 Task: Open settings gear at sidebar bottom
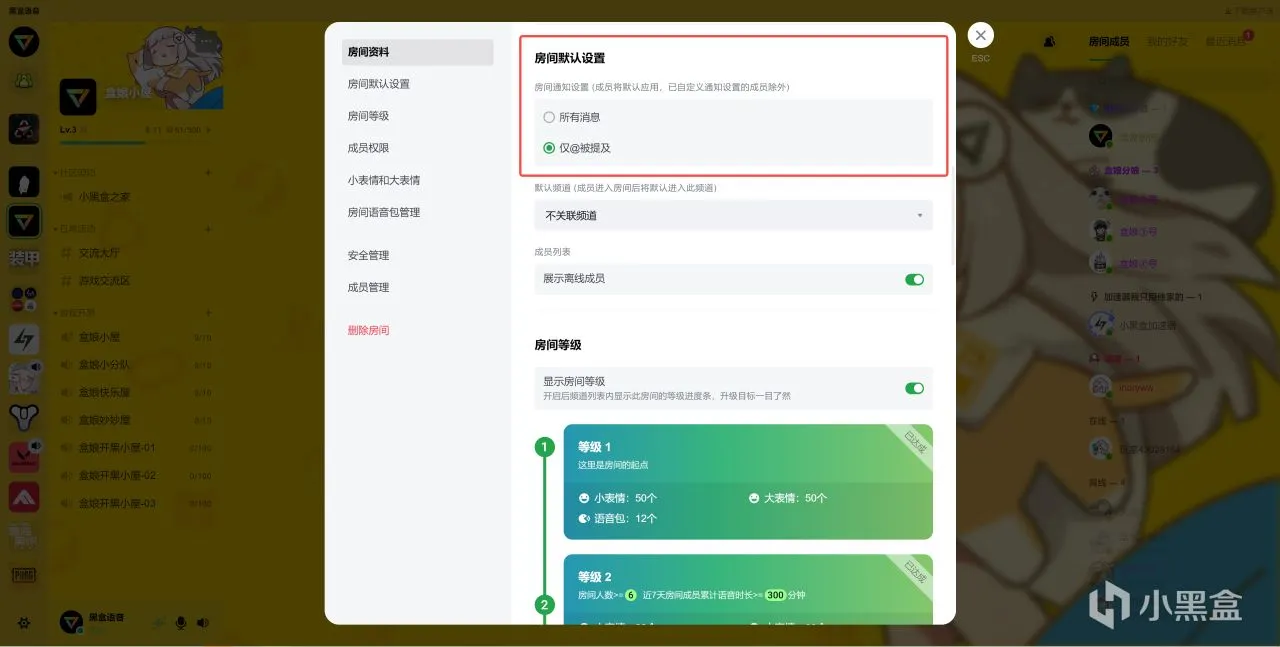[24, 623]
